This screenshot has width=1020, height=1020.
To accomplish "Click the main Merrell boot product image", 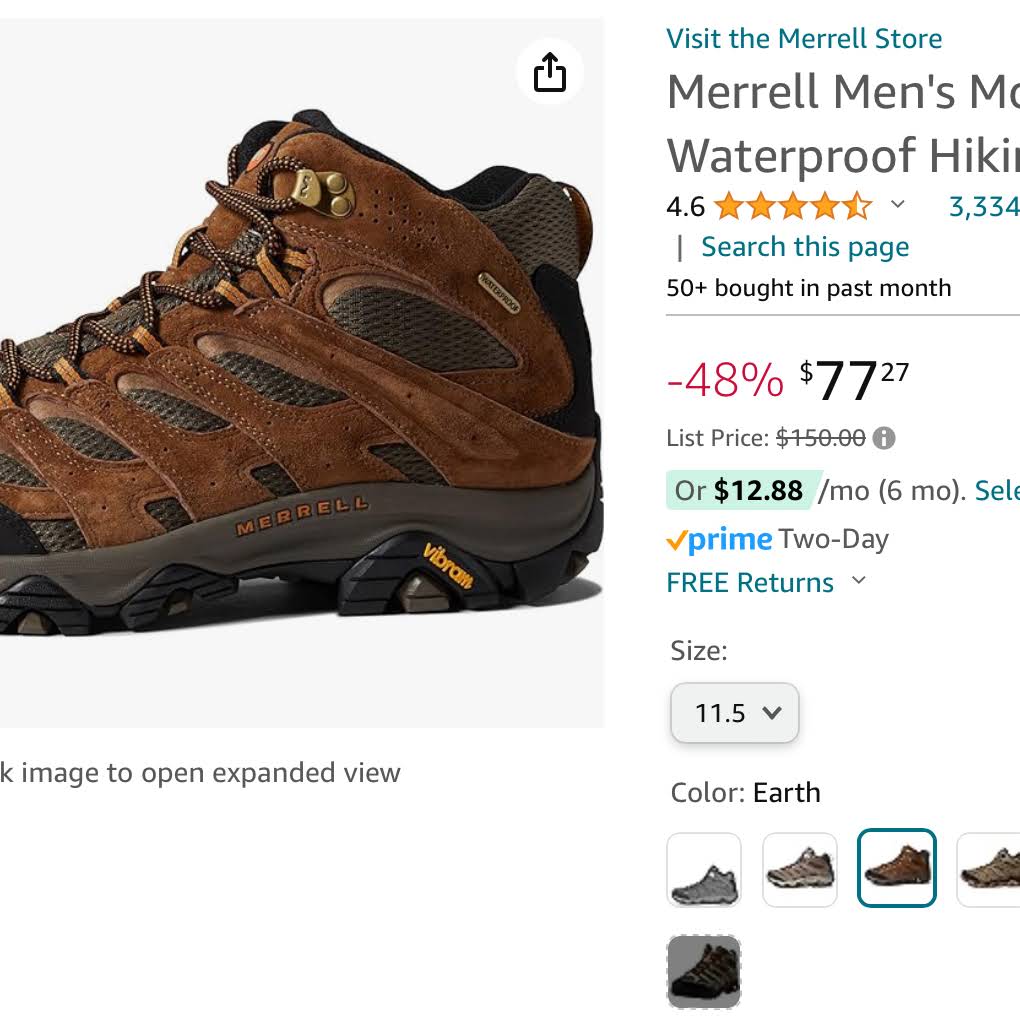I will (301, 373).
